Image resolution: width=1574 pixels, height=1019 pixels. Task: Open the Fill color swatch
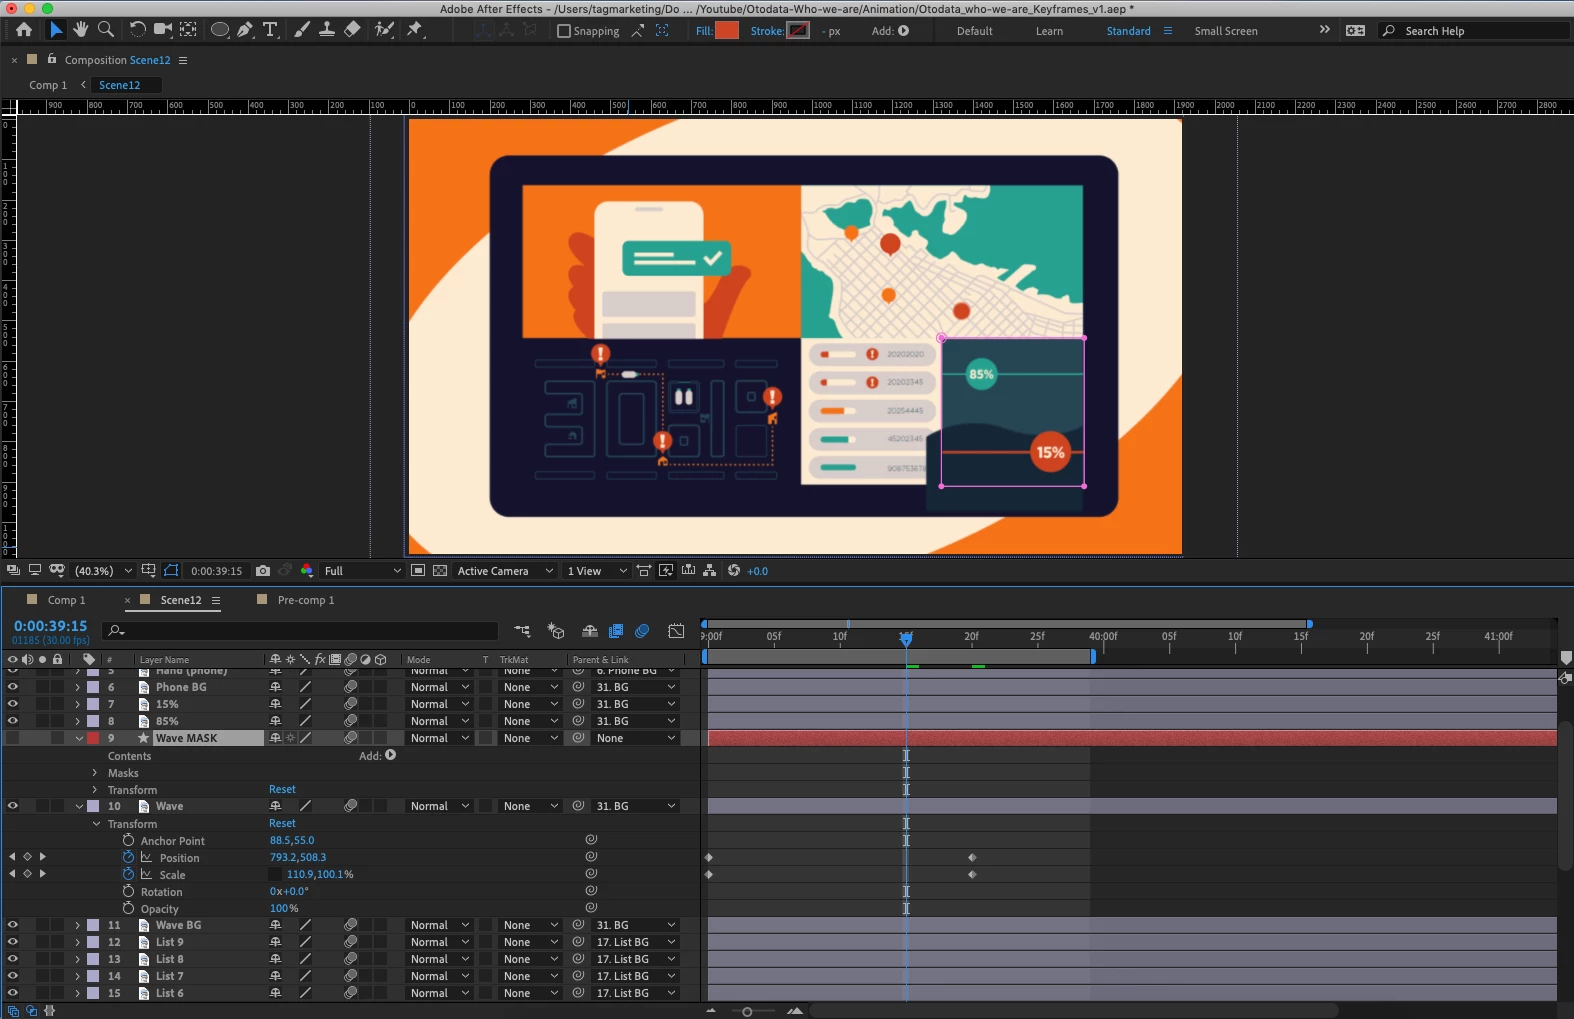point(727,31)
